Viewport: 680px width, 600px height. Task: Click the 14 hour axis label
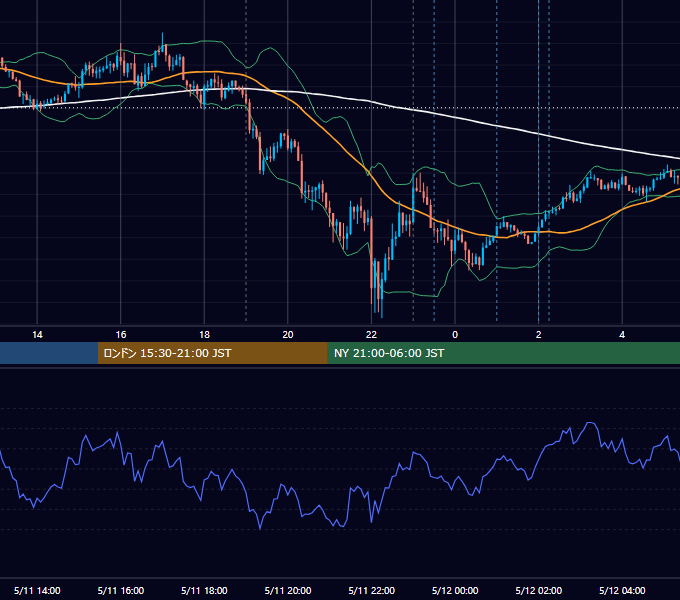click(37, 335)
